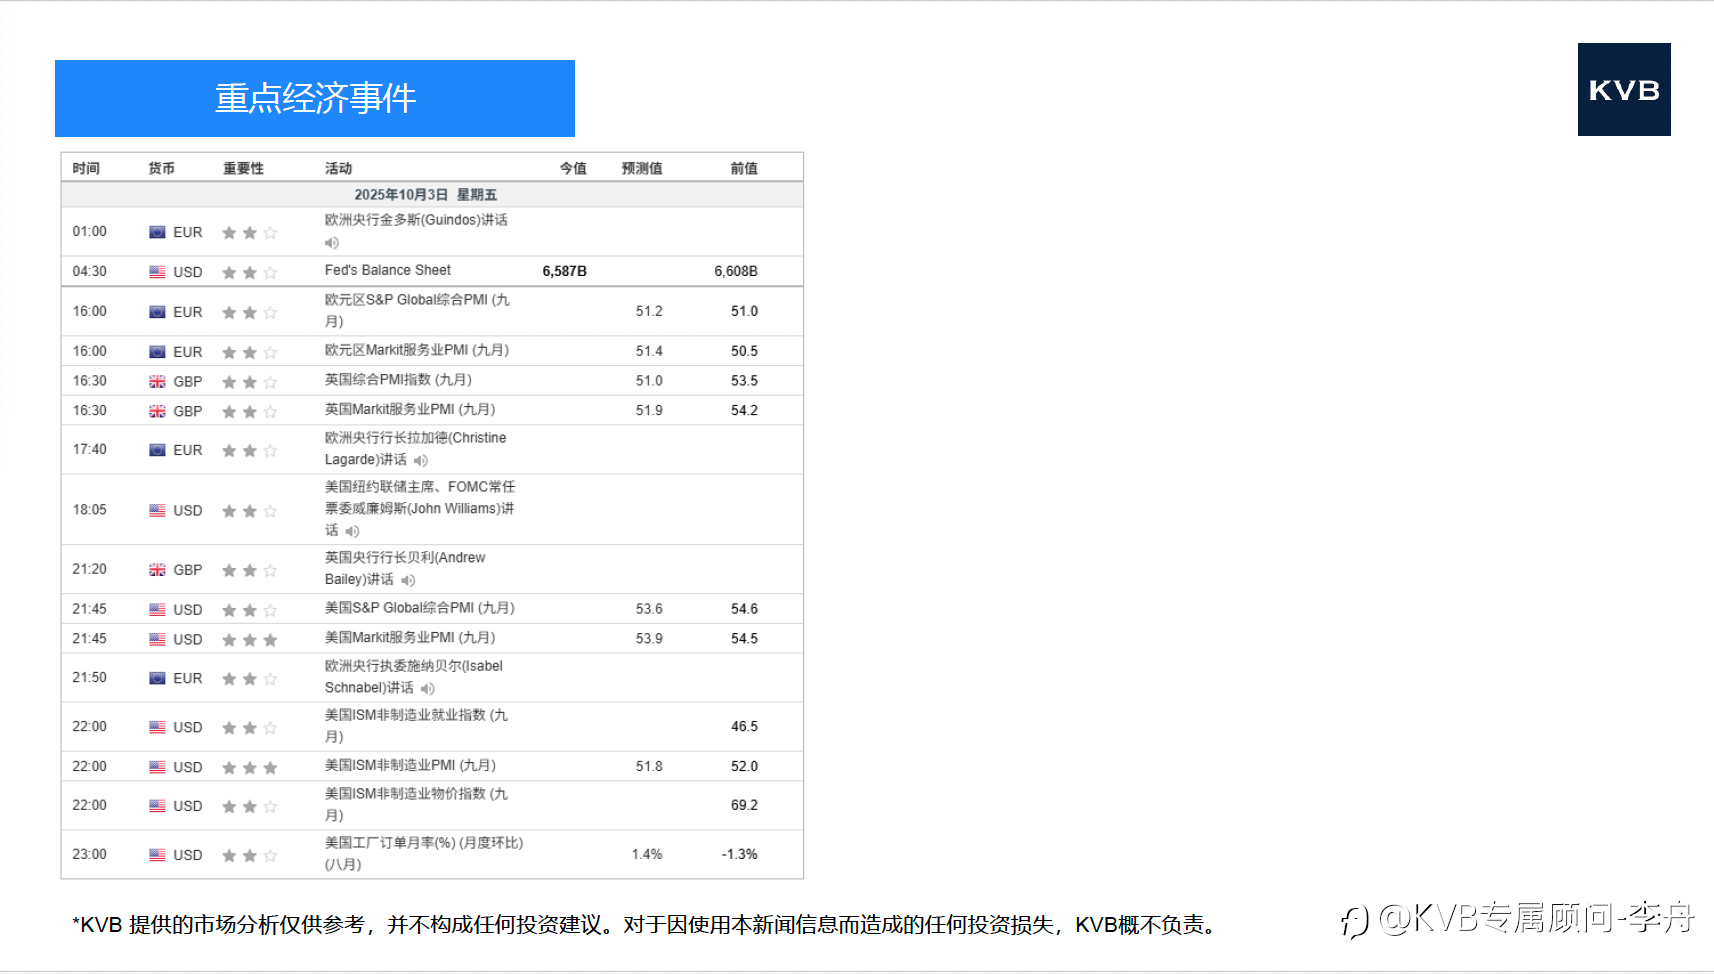Click the 51.8 forecast for 美国ISM非制造业PMI
Viewport: 1714px width, 974px height.
(x=649, y=766)
